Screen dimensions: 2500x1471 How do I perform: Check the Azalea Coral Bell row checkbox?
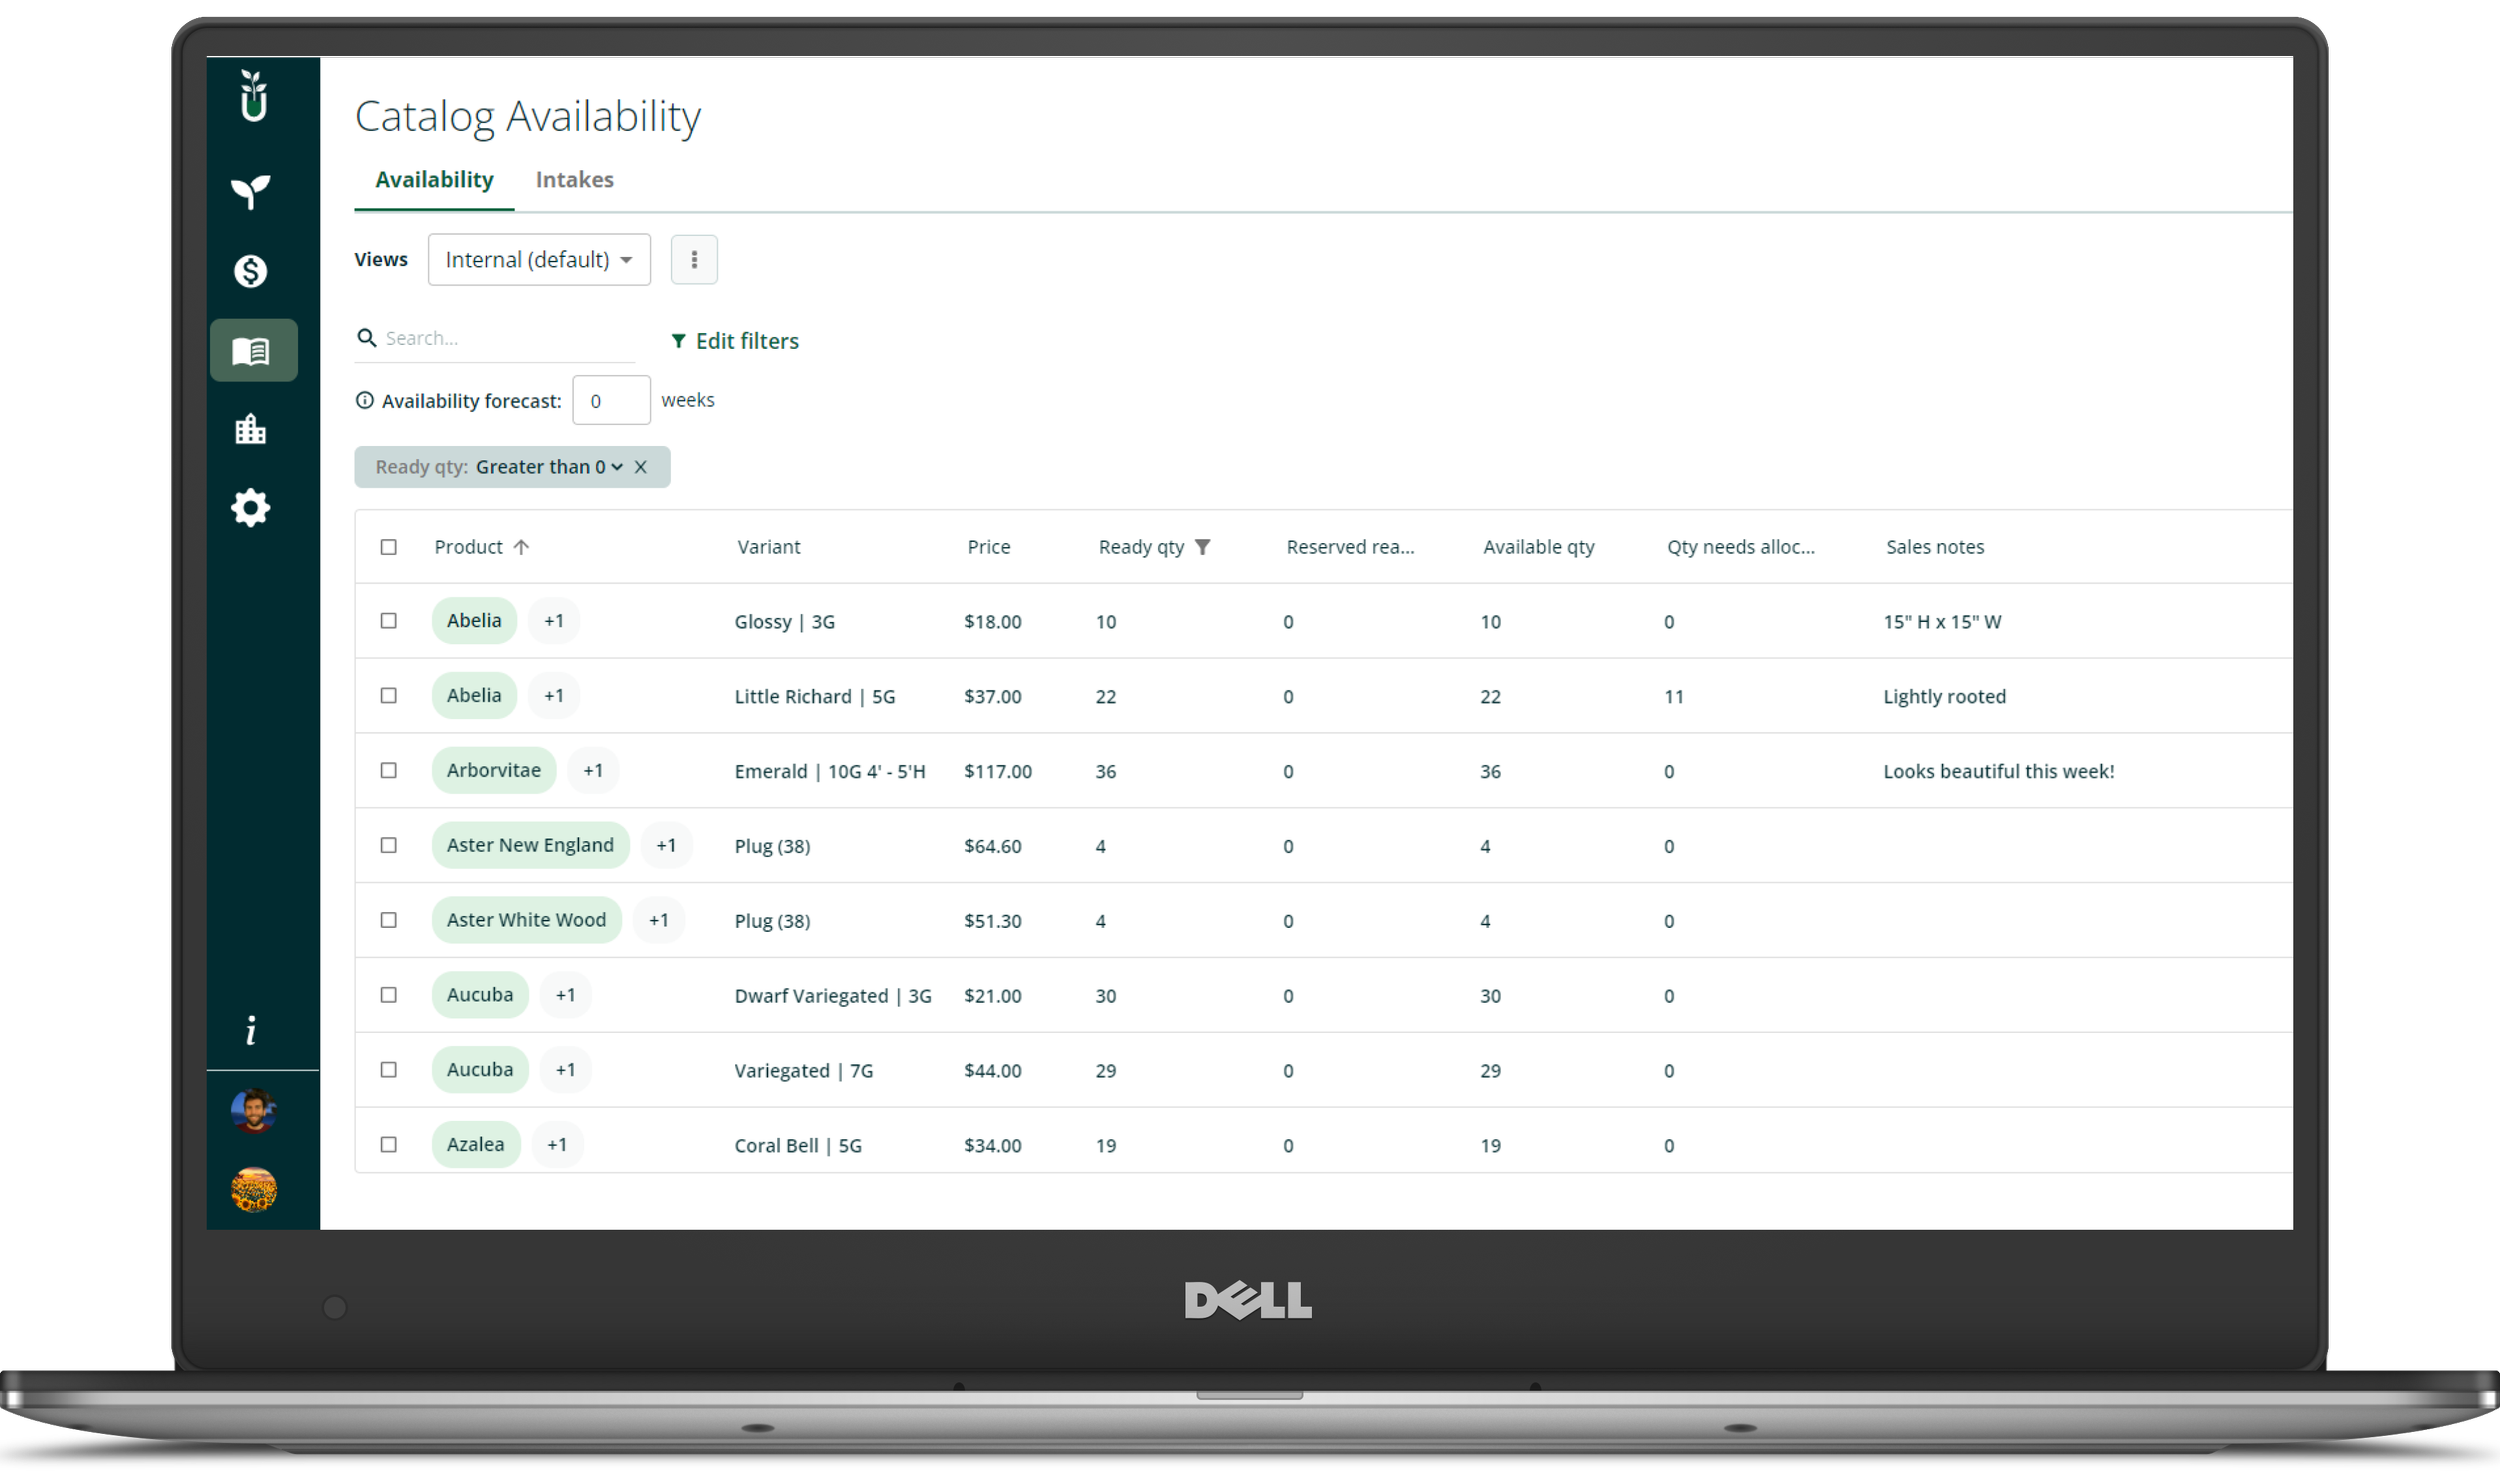click(x=389, y=1145)
